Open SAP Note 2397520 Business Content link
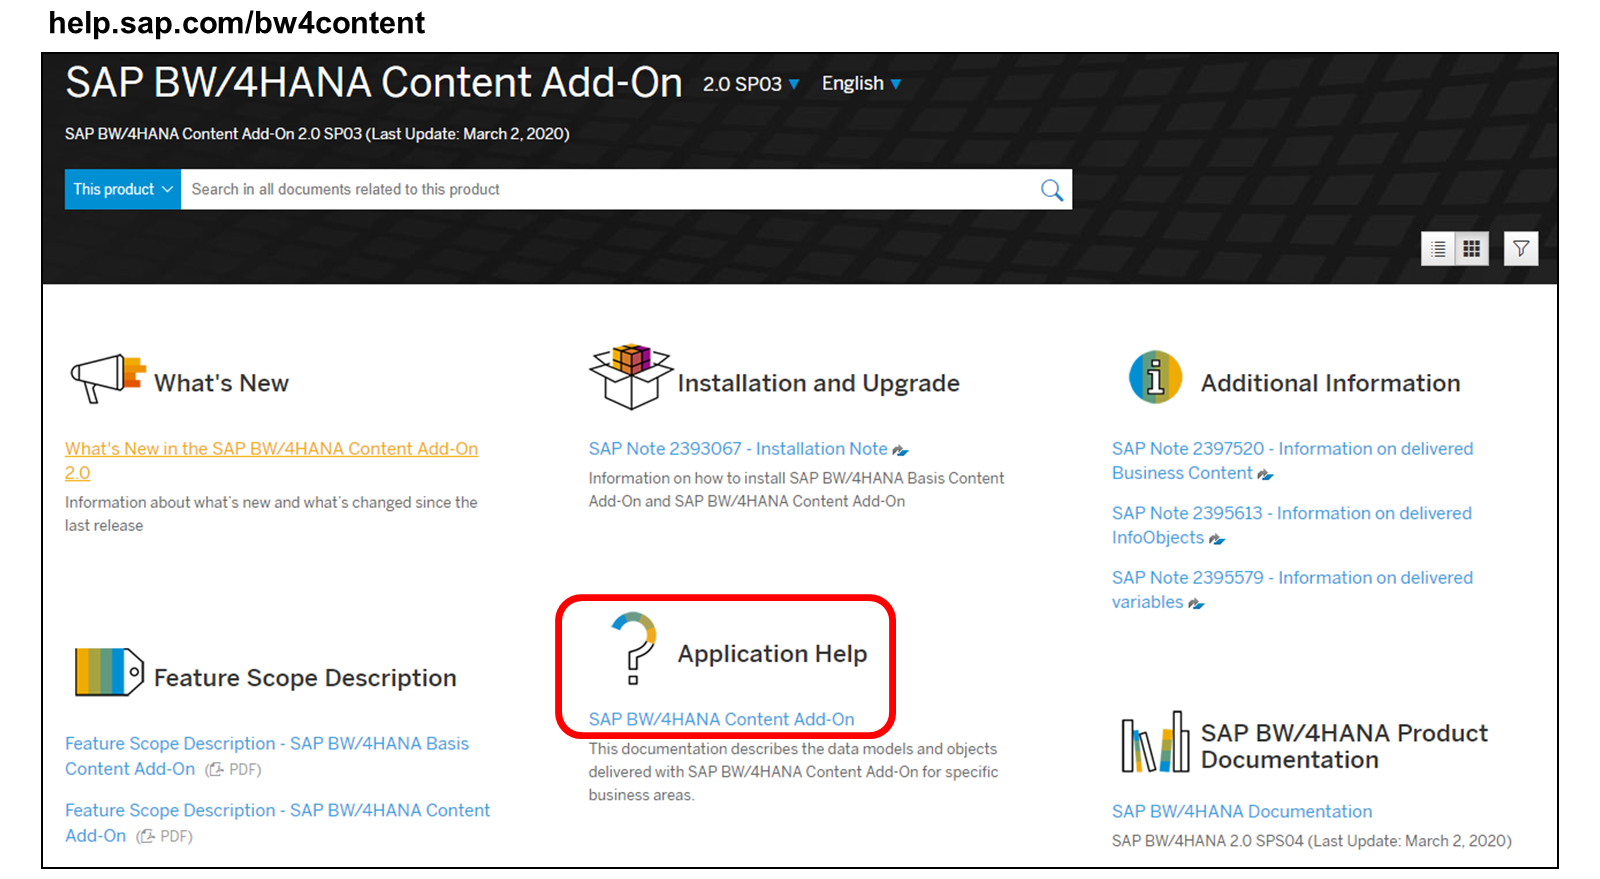 click(x=1292, y=461)
